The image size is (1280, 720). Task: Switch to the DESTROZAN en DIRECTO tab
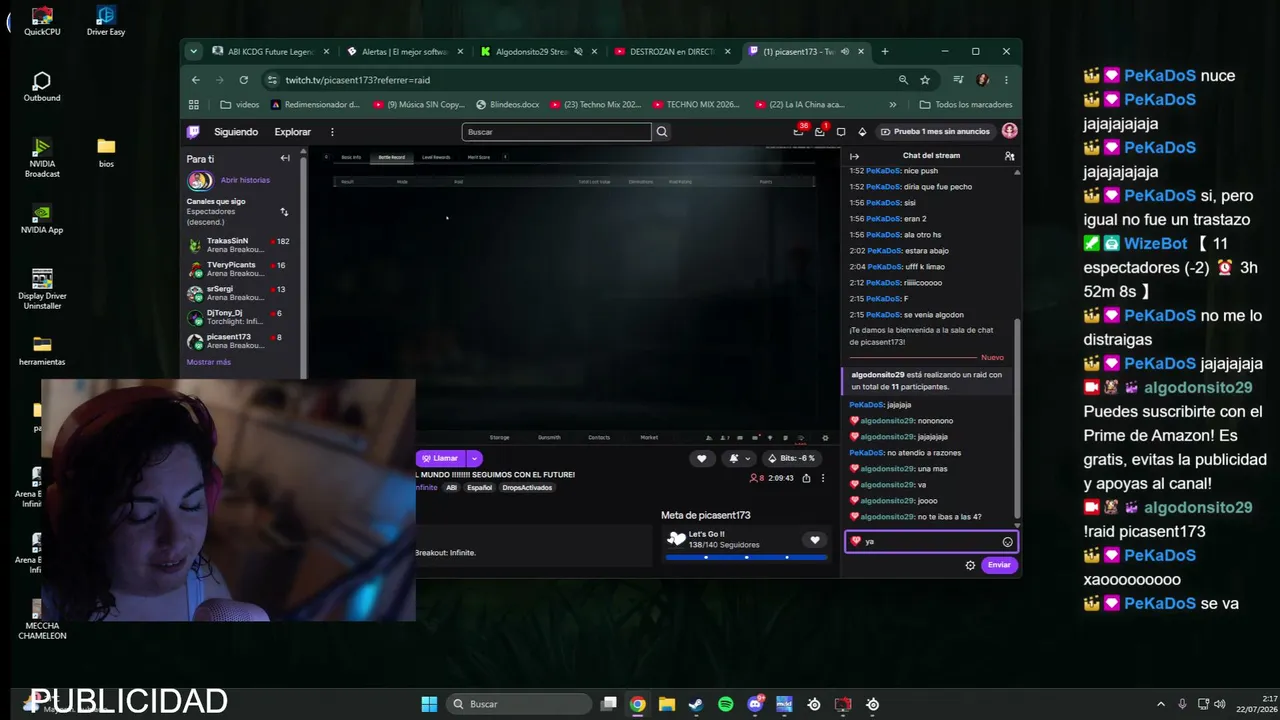coord(672,52)
